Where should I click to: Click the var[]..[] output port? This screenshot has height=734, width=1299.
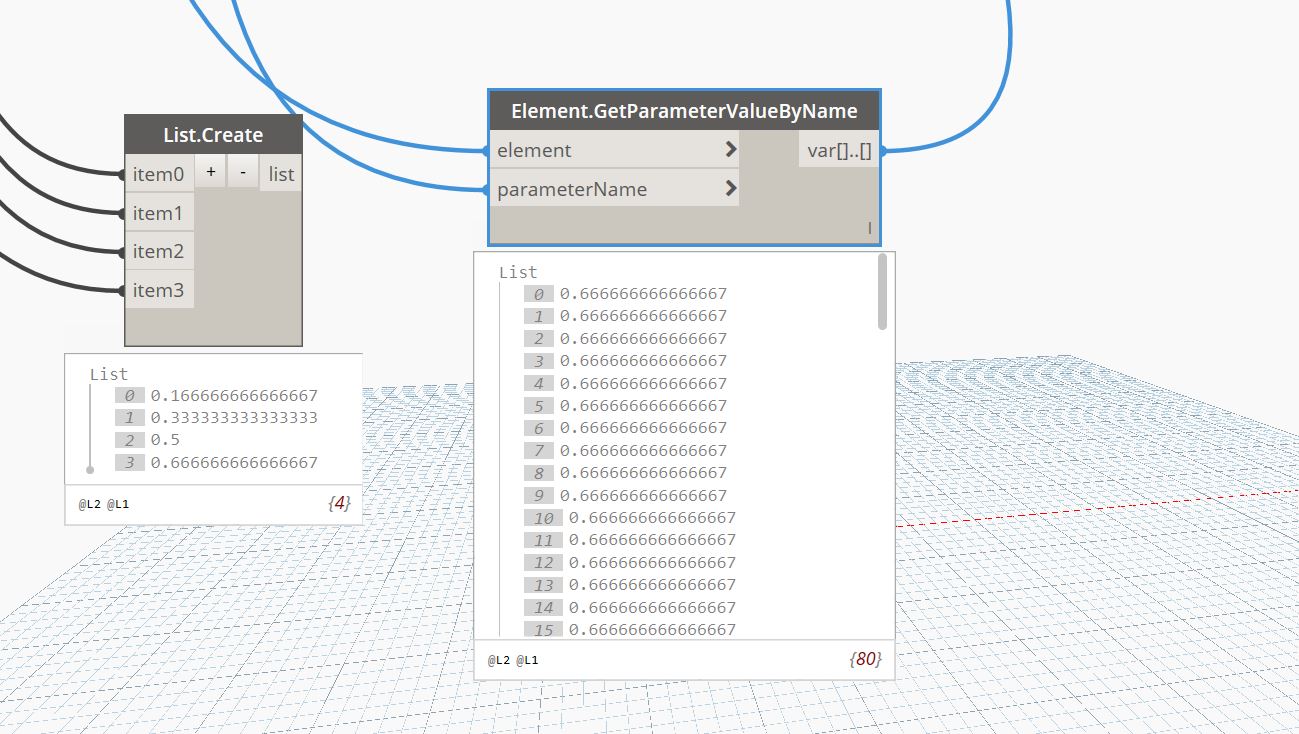pyautogui.click(x=839, y=150)
